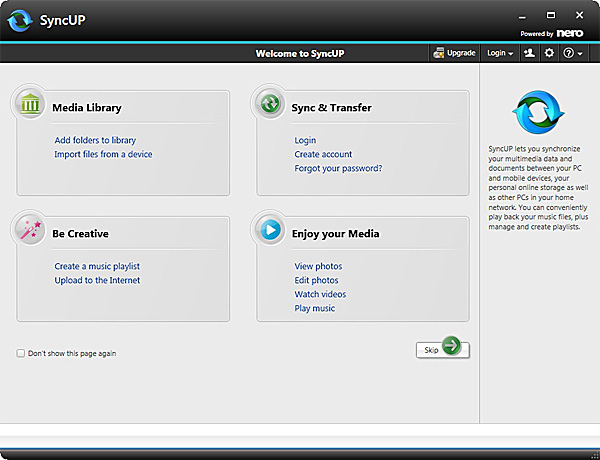The image size is (600, 460).
Task: Maximize the SyncUP window
Action: 551,17
